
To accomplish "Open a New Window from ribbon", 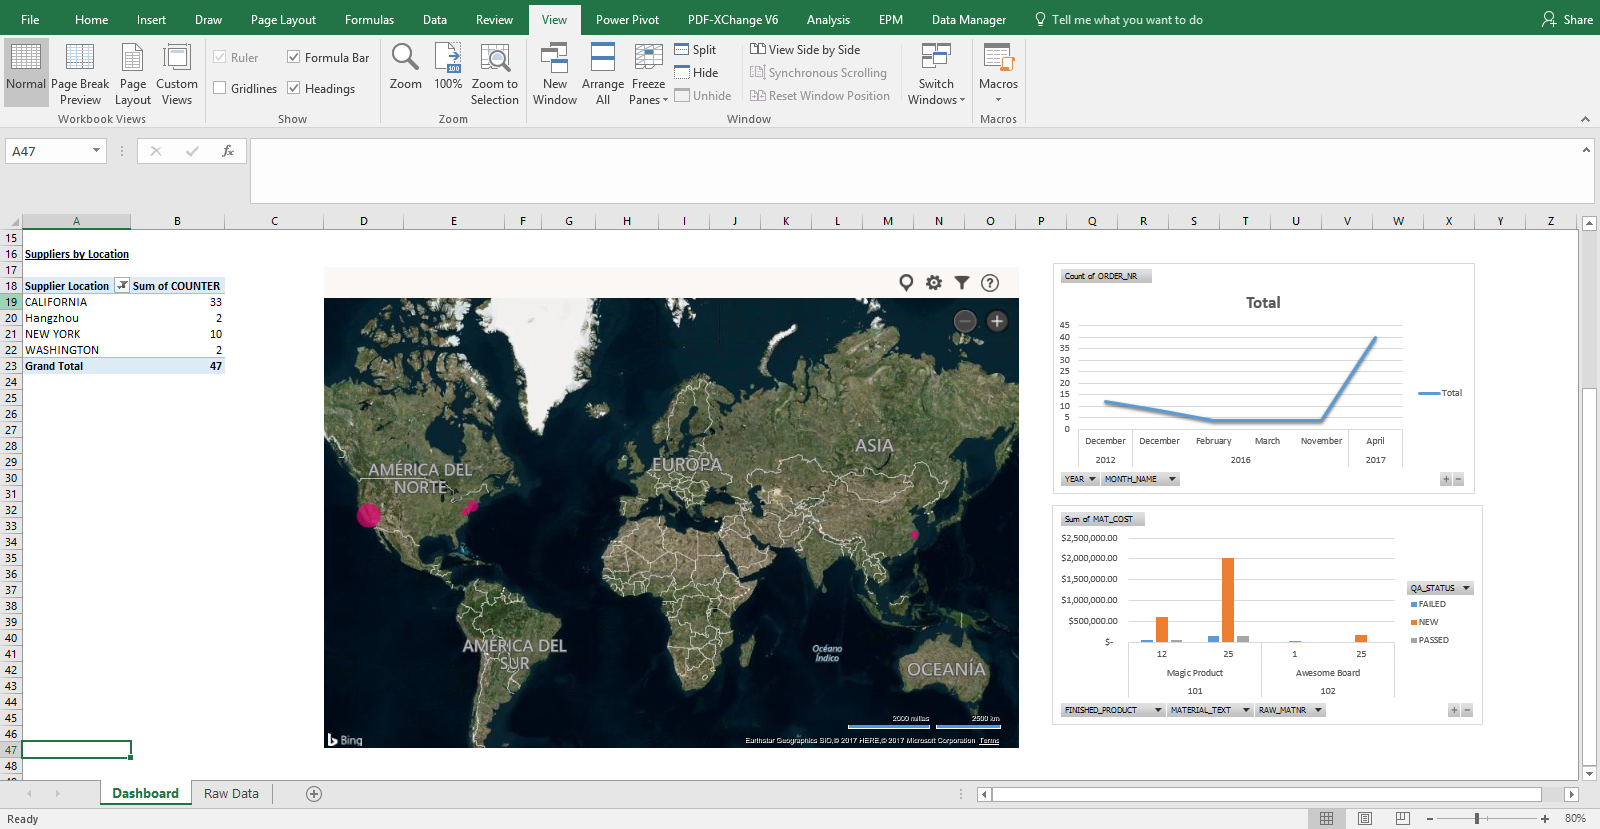I will (x=554, y=73).
